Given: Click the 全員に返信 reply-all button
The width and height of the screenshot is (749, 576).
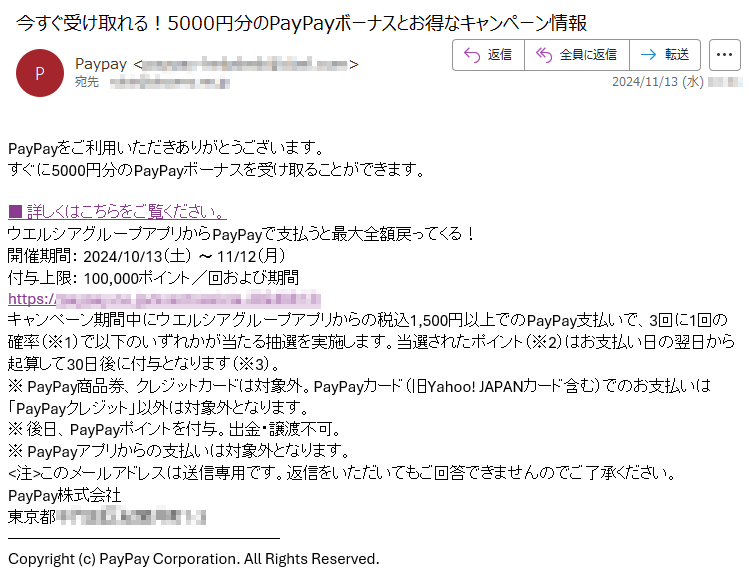Looking at the screenshot, I should tap(577, 55).
